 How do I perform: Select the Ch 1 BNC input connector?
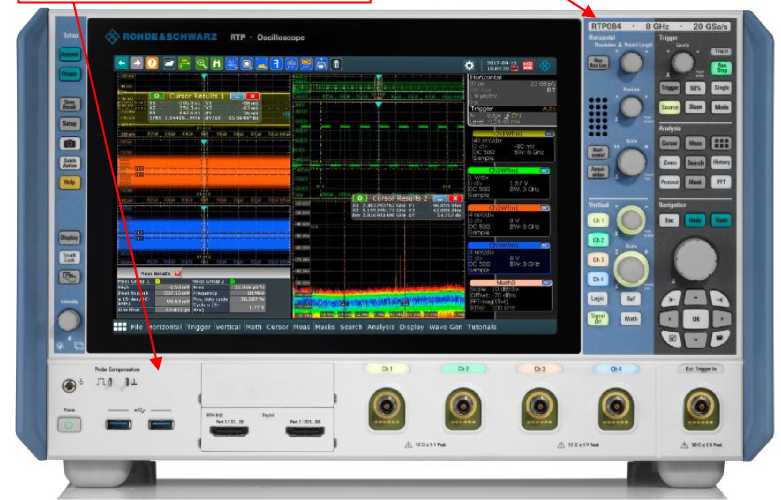tap(387, 408)
